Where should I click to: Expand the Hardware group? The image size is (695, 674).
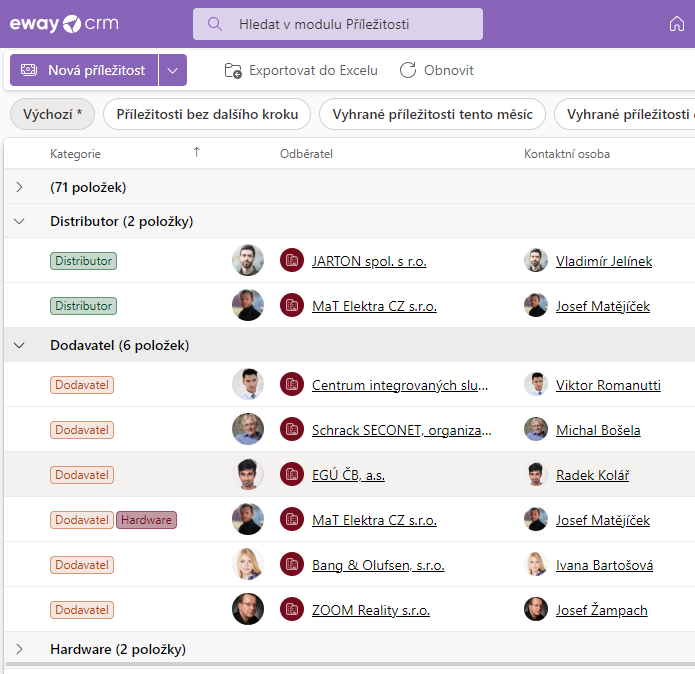click(x=19, y=649)
